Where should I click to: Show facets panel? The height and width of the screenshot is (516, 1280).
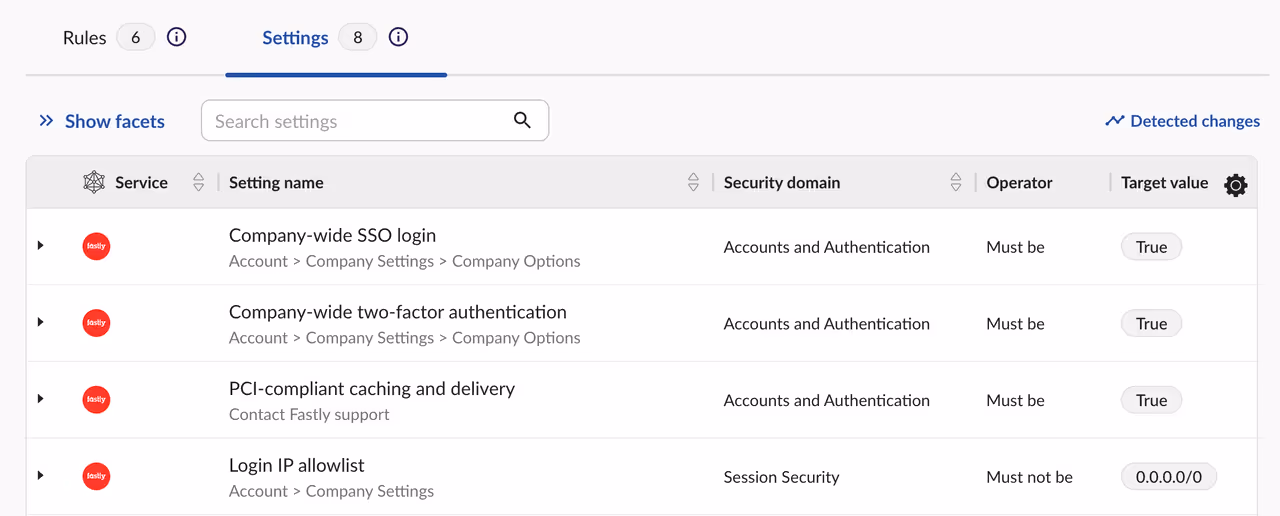tap(102, 121)
